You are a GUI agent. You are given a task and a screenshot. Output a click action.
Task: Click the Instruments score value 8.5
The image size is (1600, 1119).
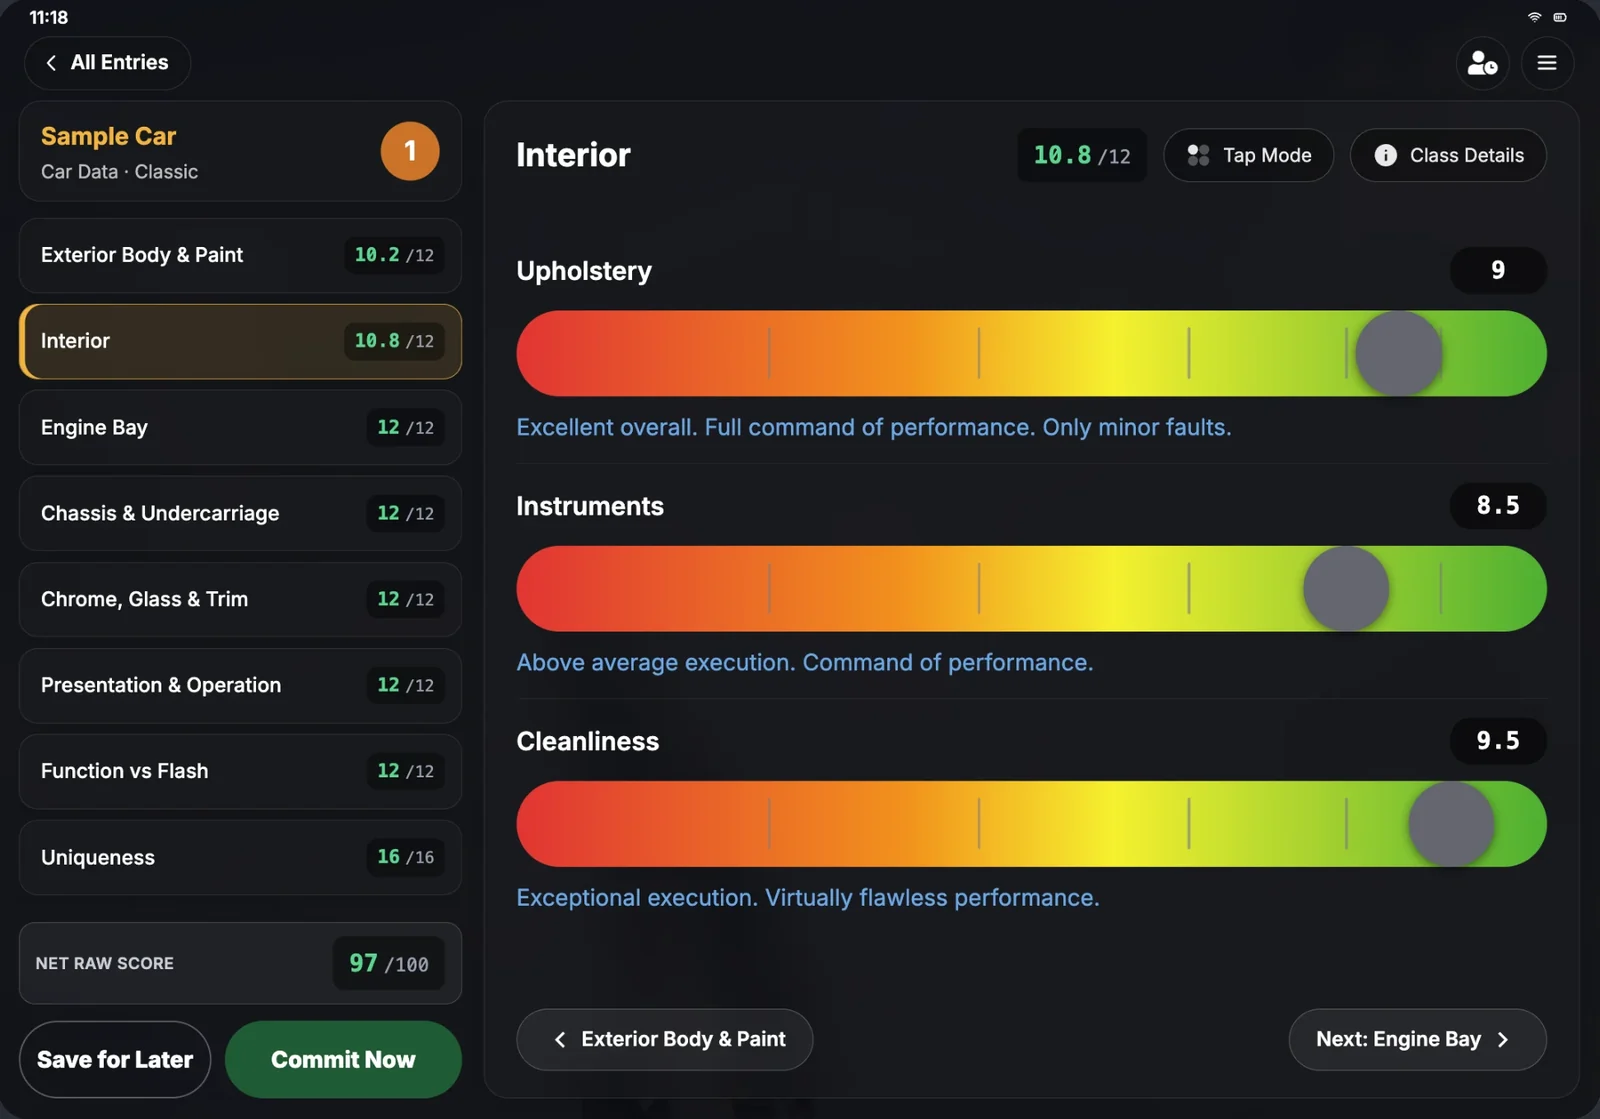point(1498,505)
